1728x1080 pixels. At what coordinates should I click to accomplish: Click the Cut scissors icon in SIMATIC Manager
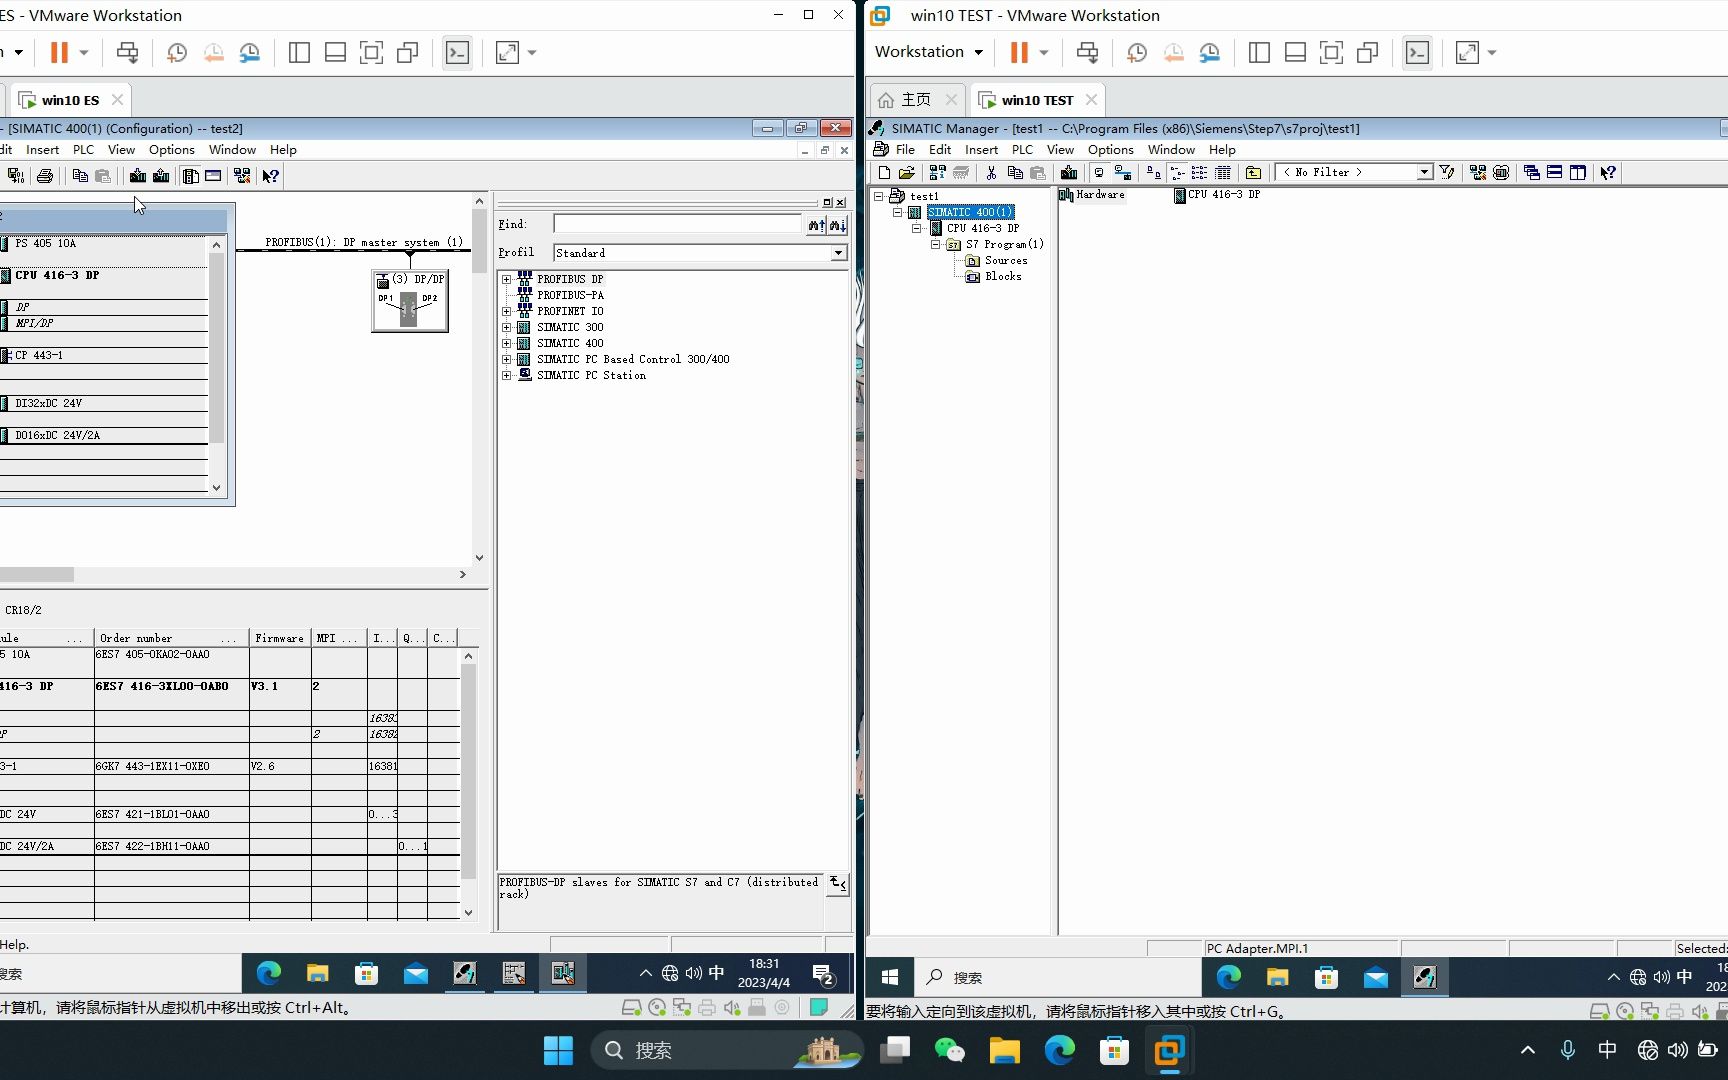click(x=991, y=173)
